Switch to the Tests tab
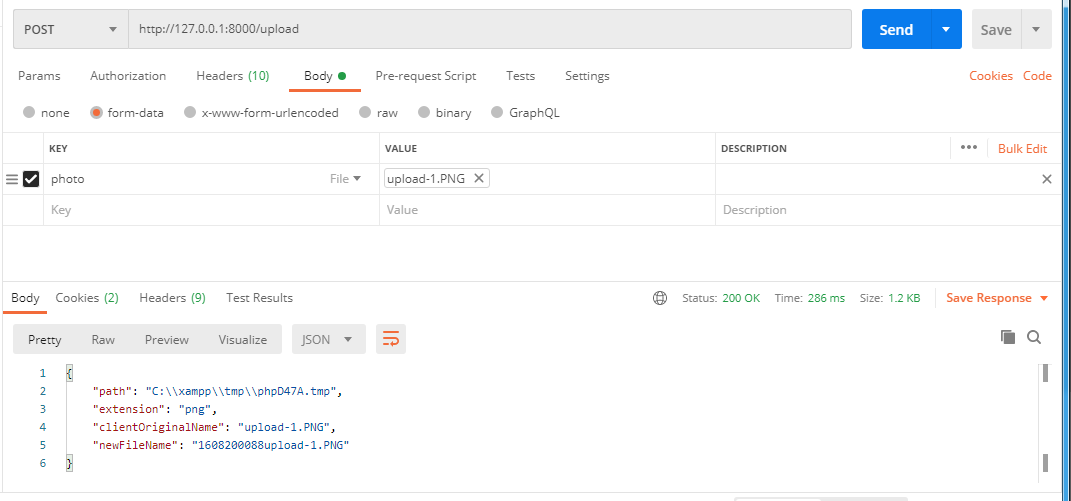Viewport: 1071px width, 501px height. pyautogui.click(x=520, y=76)
